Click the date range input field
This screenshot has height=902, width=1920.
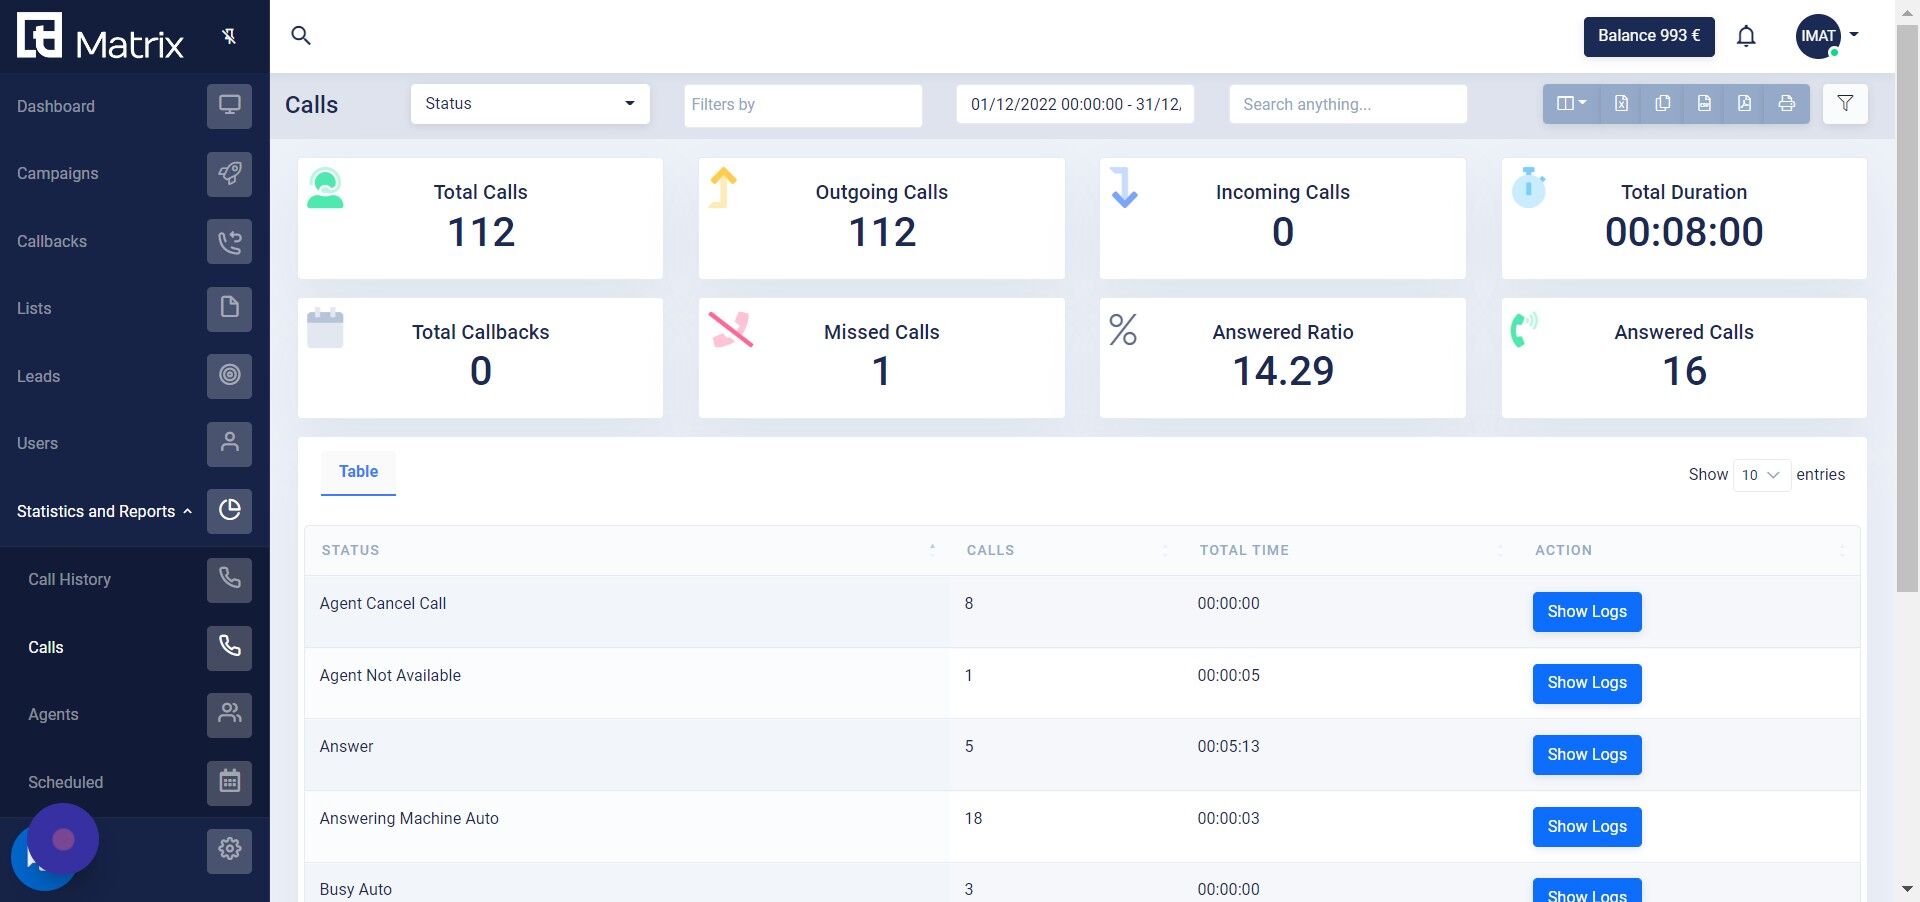1075,104
